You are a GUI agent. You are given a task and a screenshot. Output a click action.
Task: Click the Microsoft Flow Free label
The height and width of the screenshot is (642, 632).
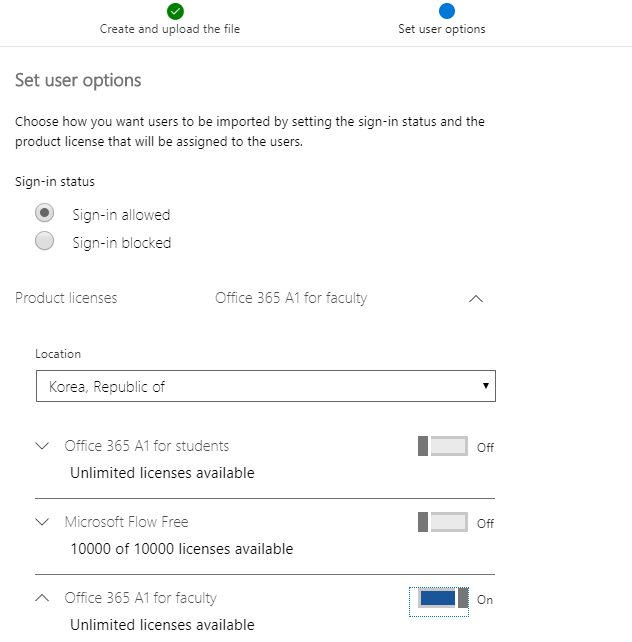tap(126, 522)
